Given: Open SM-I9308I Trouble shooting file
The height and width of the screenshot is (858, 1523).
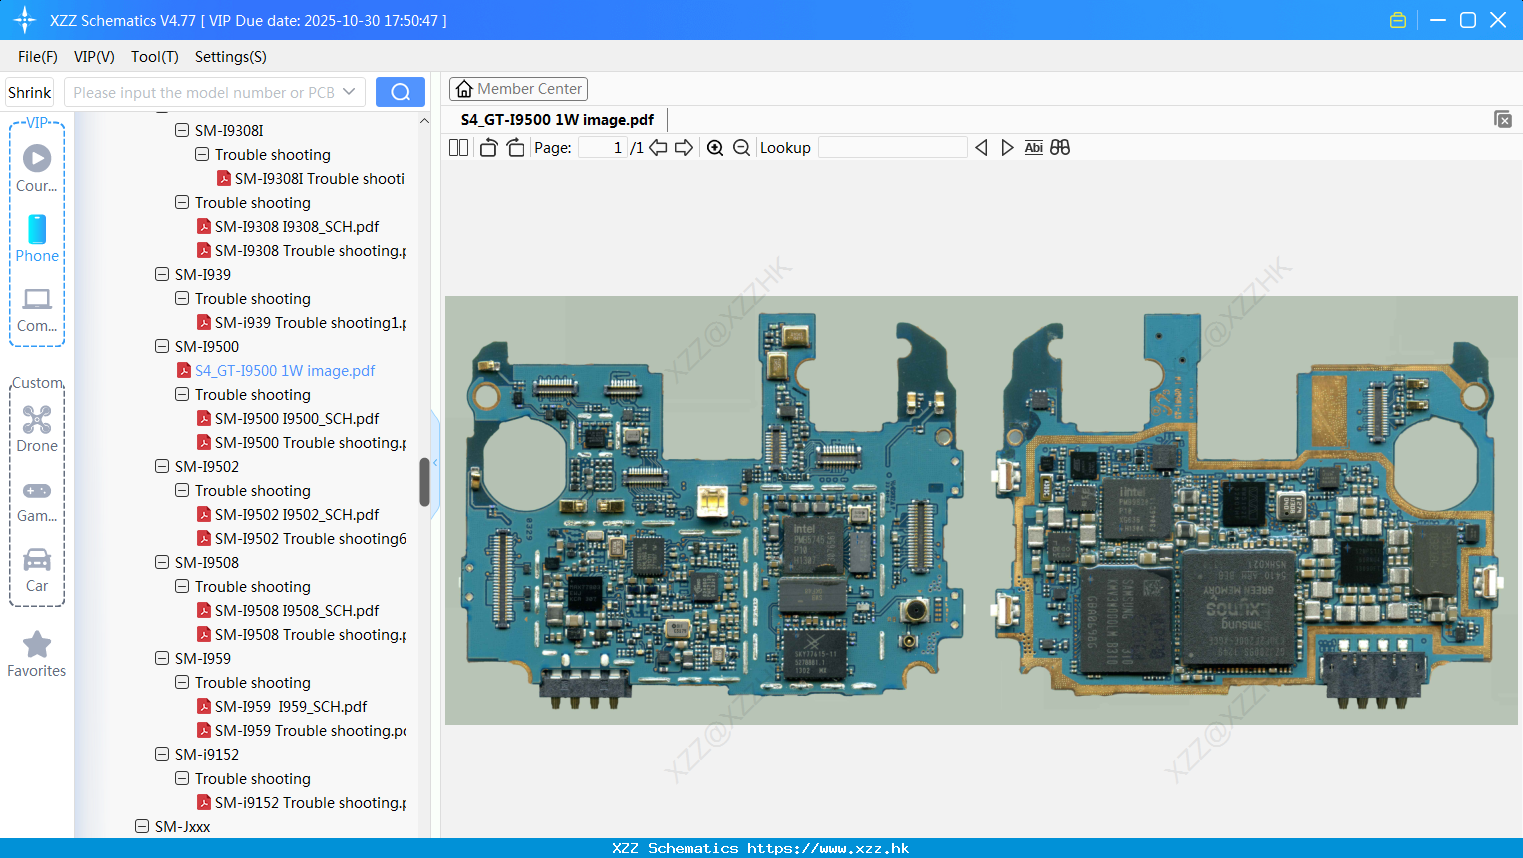Looking at the screenshot, I should [320, 178].
